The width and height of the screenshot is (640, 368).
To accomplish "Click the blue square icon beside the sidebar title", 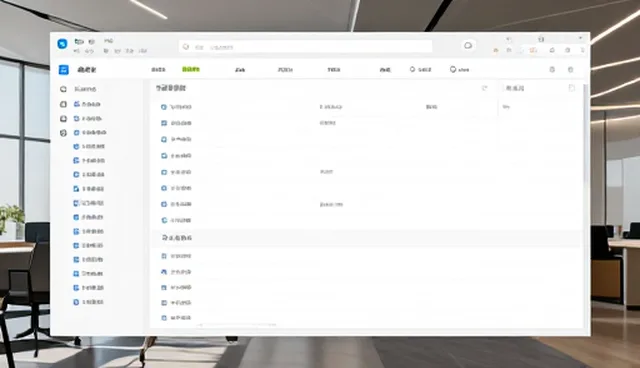I will pos(64,70).
